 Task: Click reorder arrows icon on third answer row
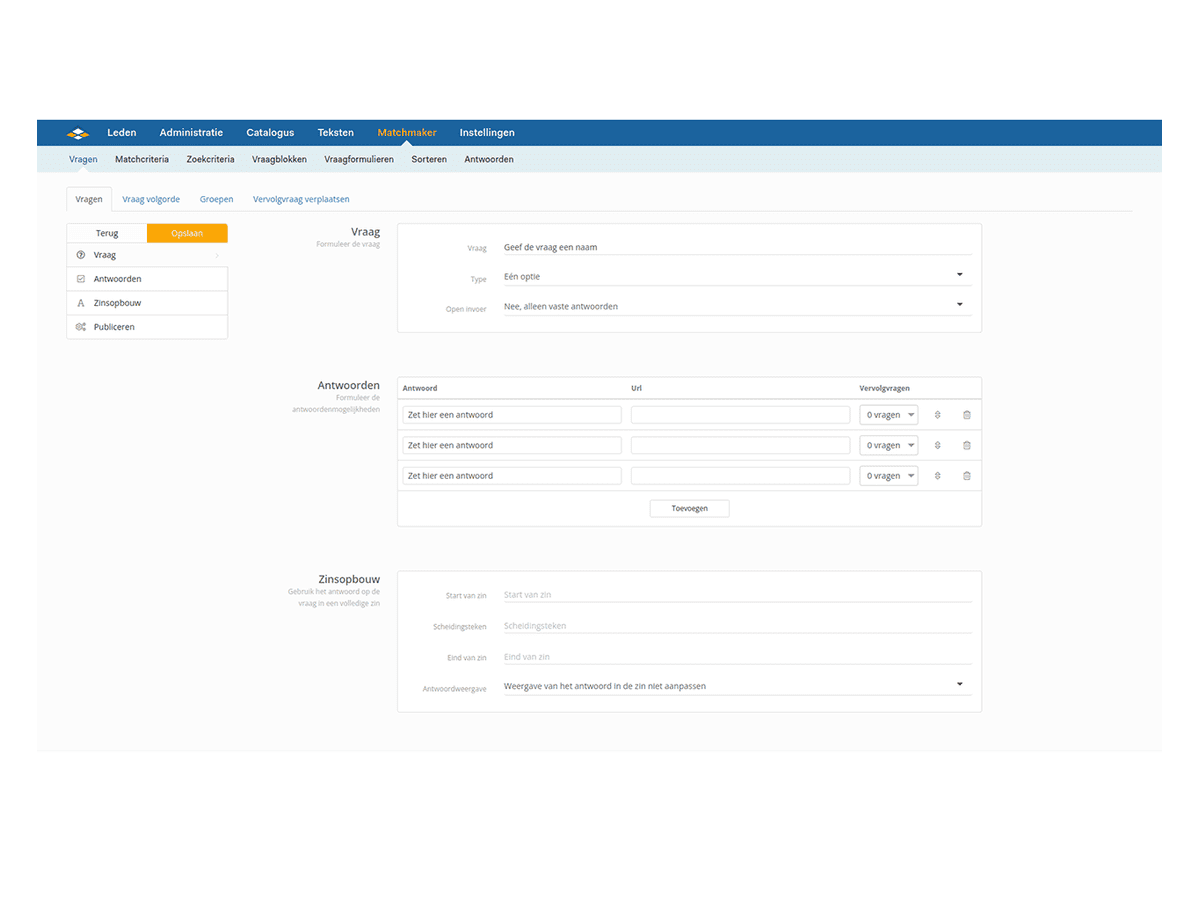coord(937,476)
